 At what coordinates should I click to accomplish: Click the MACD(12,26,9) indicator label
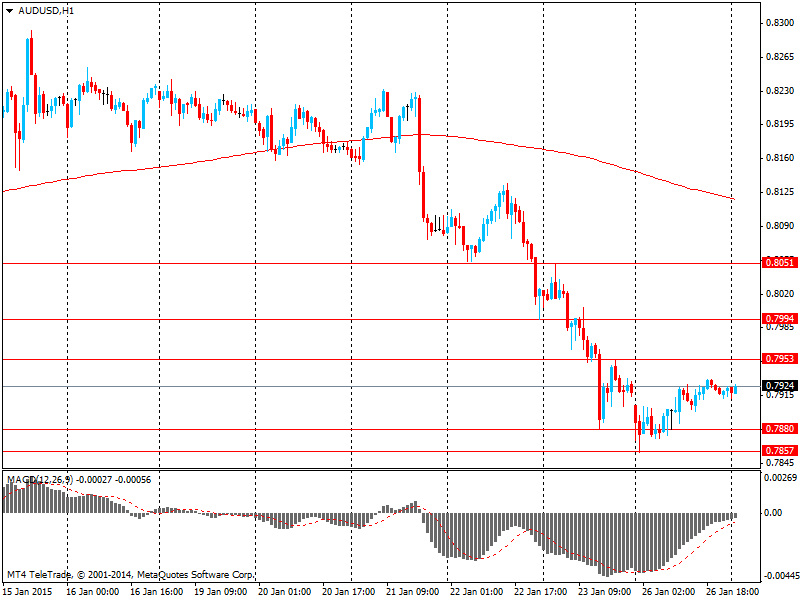tap(40, 480)
